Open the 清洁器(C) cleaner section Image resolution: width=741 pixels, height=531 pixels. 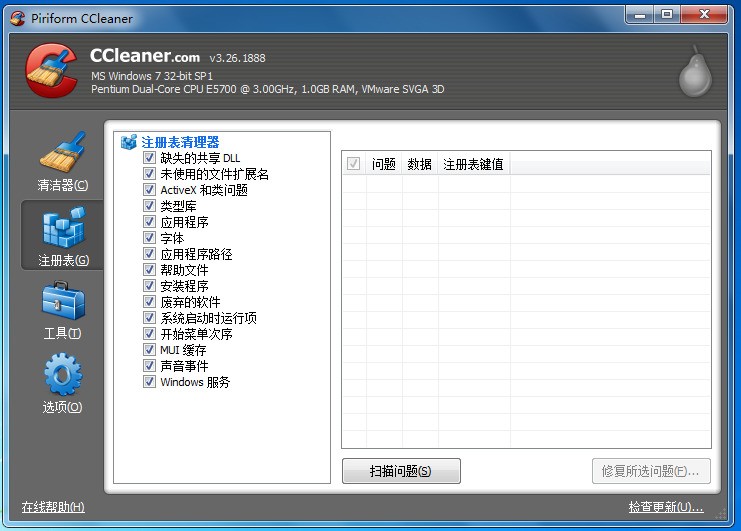coord(62,162)
